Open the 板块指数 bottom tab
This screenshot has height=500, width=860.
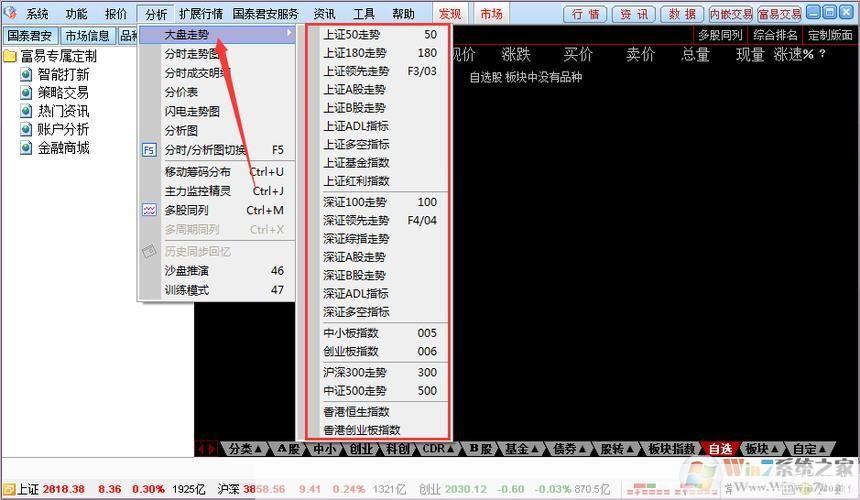(672, 448)
